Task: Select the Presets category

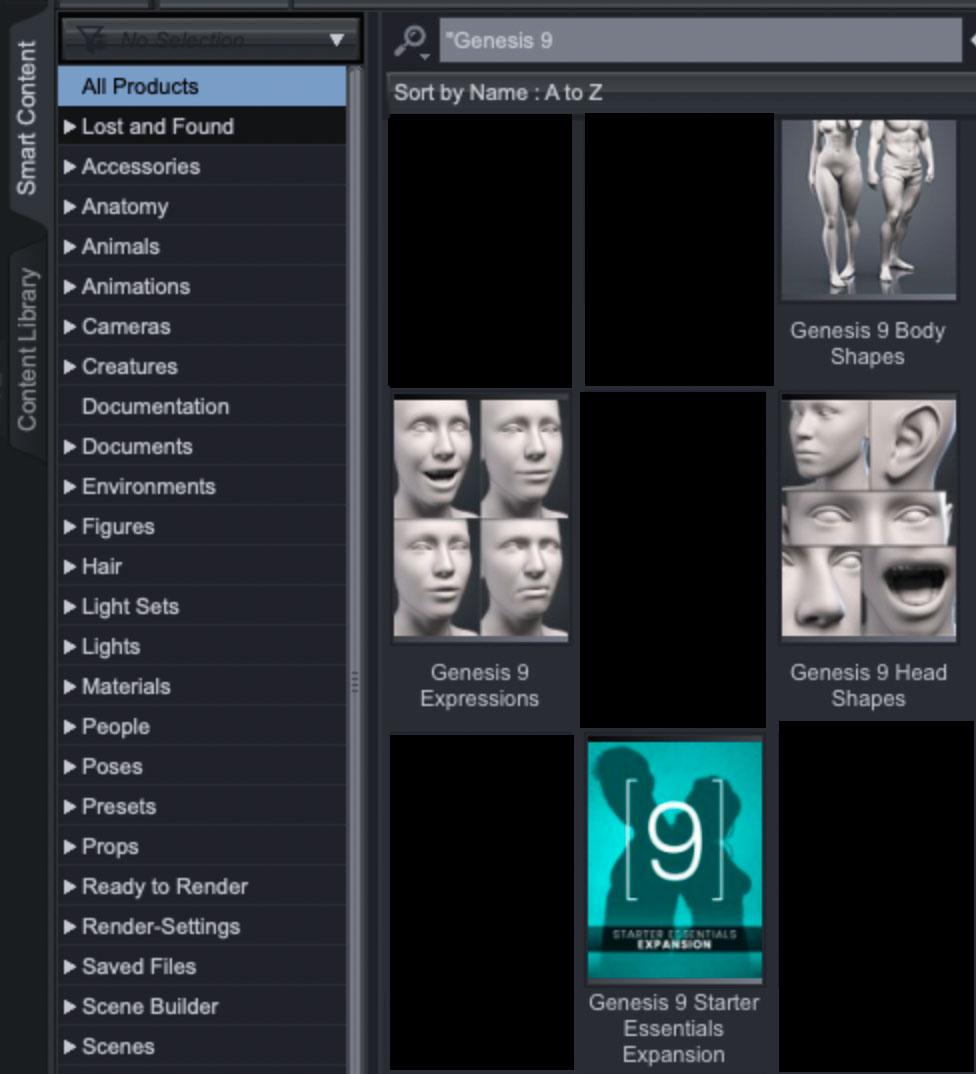Action: tap(202, 806)
